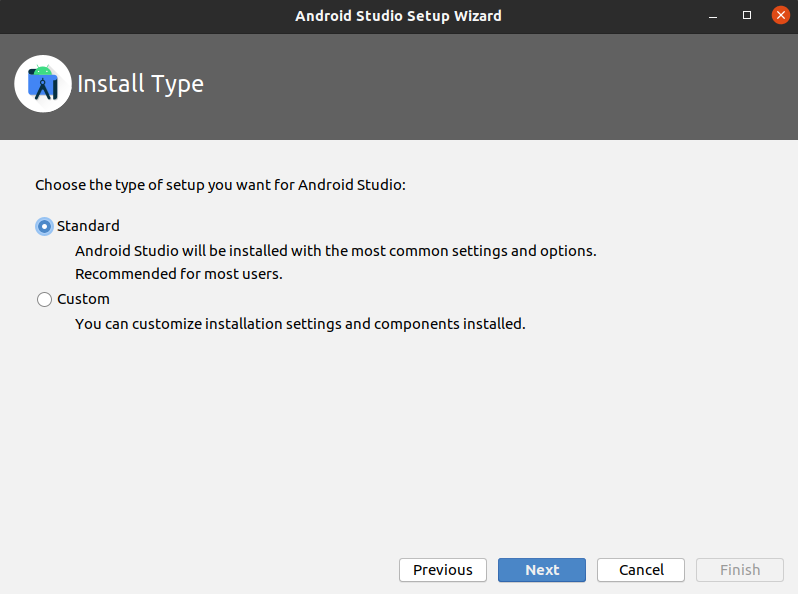Click 'Android Studio will be installed' description line
The height and width of the screenshot is (594, 798).
coord(336,251)
